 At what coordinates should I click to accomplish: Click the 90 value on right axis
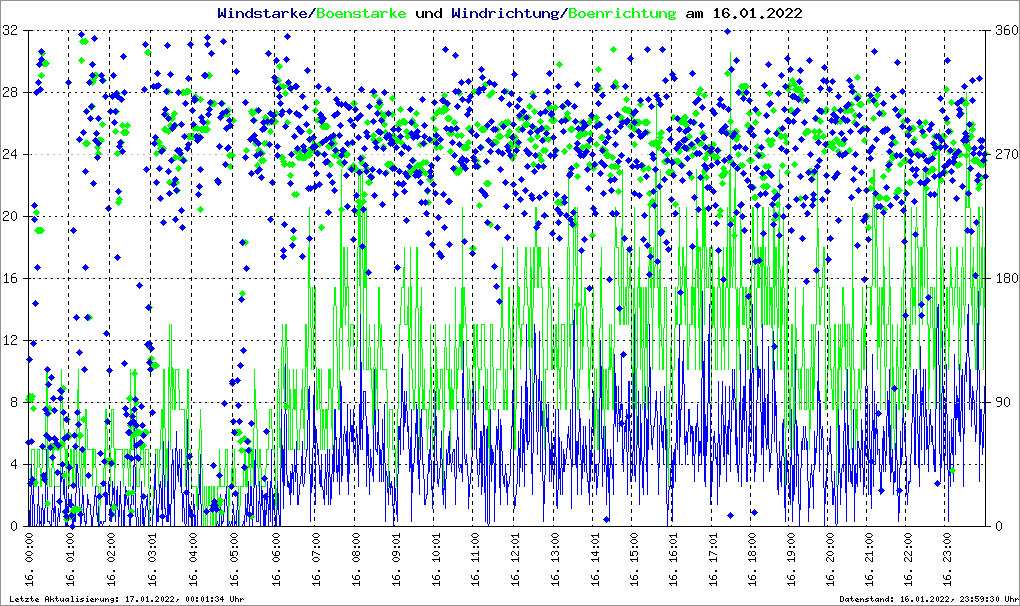coord(999,403)
